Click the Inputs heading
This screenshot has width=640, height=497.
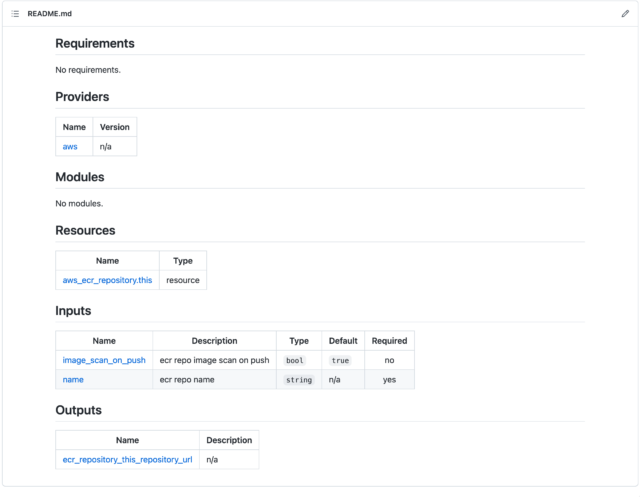point(73,311)
